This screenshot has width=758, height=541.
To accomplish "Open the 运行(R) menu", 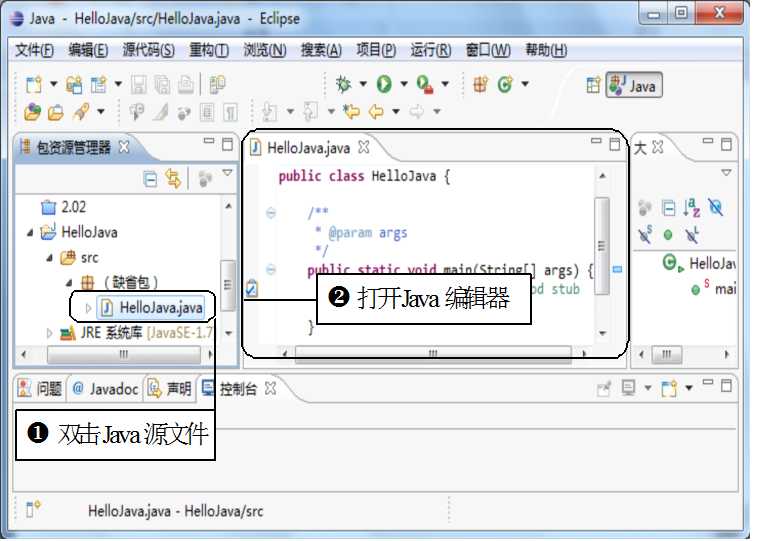I will click(x=431, y=50).
